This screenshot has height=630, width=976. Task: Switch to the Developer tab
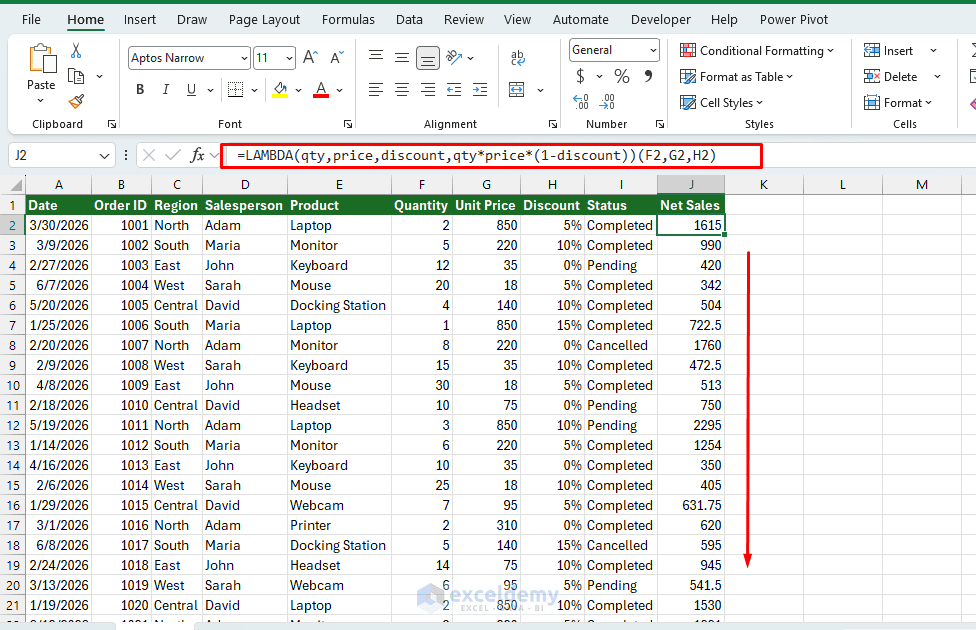click(x=660, y=19)
